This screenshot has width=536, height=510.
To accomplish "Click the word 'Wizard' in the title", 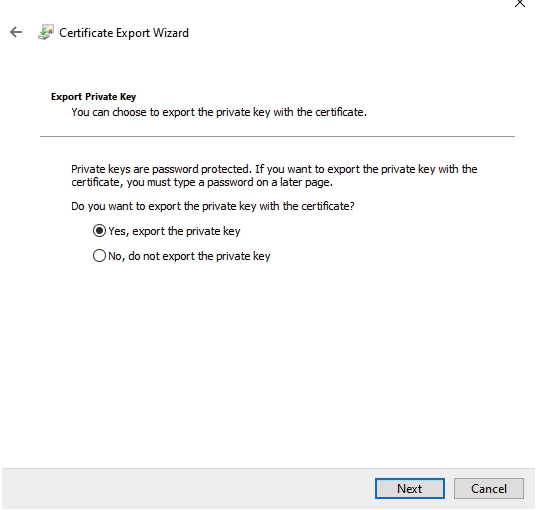I will pyautogui.click(x=171, y=33).
